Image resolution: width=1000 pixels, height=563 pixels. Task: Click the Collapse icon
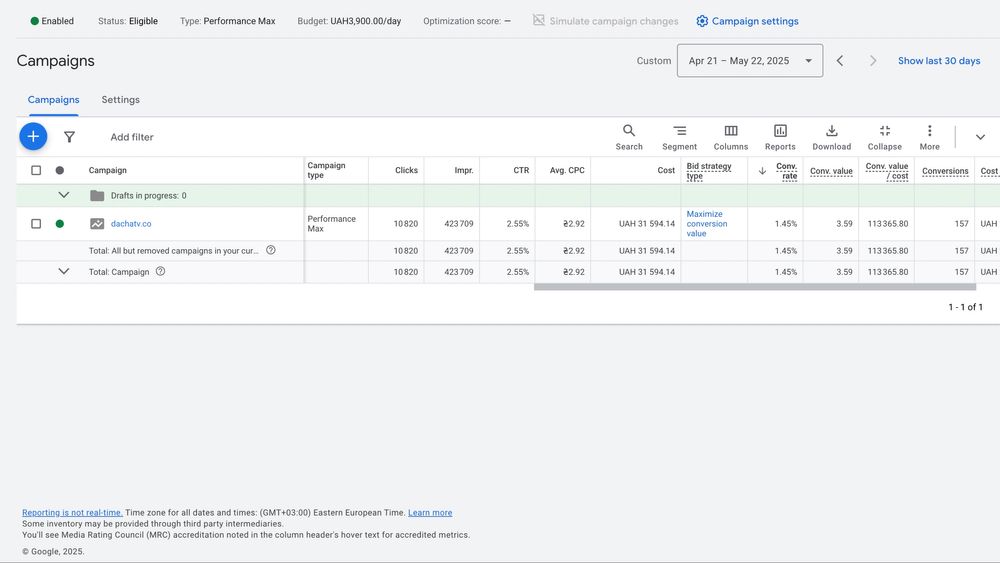[884, 131]
